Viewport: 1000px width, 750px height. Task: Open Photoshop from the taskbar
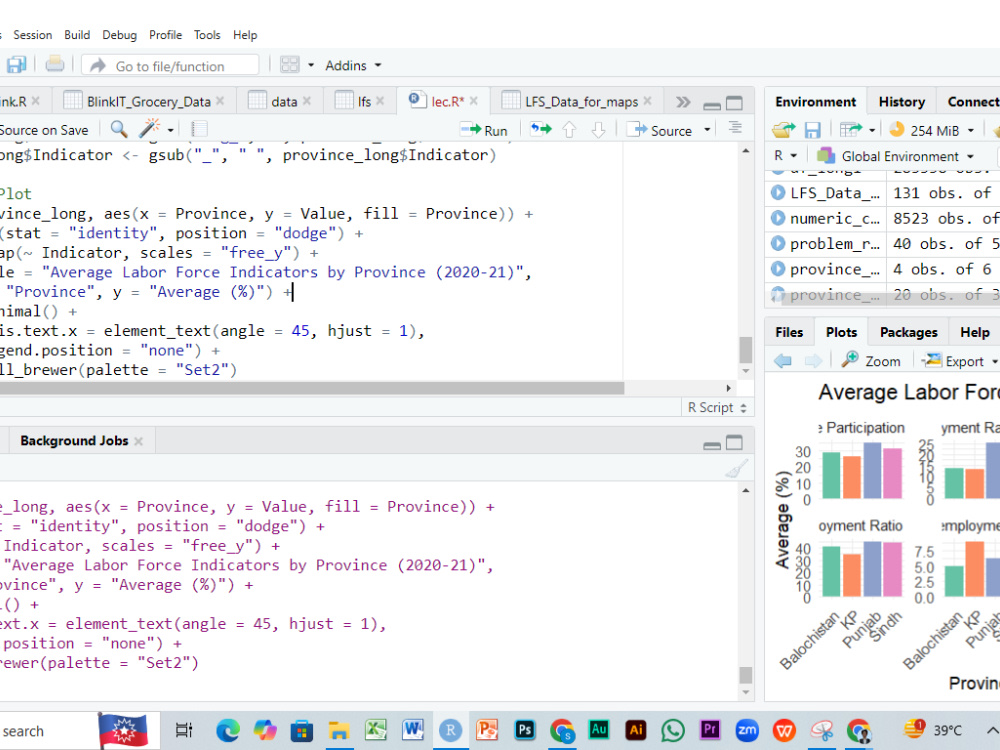point(524,730)
